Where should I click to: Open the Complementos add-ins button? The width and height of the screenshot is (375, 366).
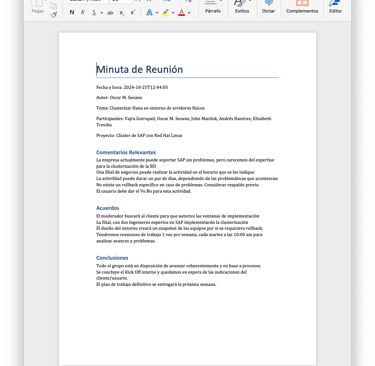(x=302, y=7)
